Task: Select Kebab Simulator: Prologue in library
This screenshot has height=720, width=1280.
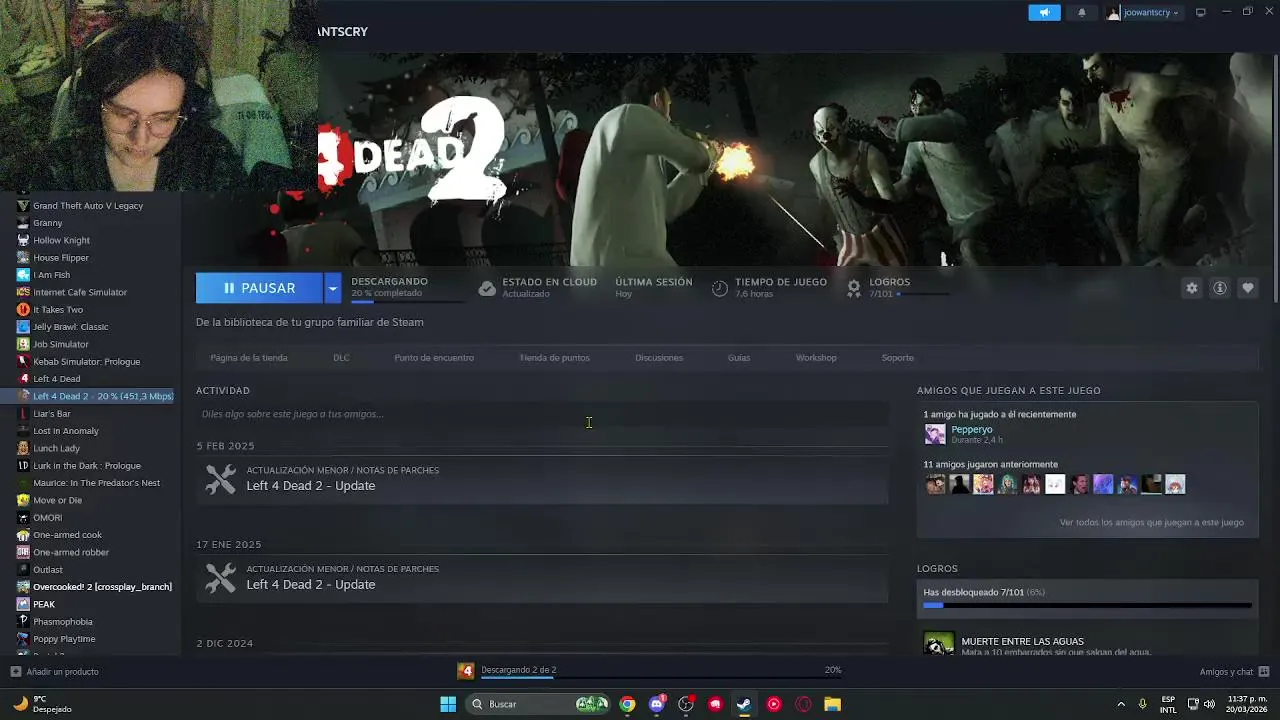Action: coord(86,362)
